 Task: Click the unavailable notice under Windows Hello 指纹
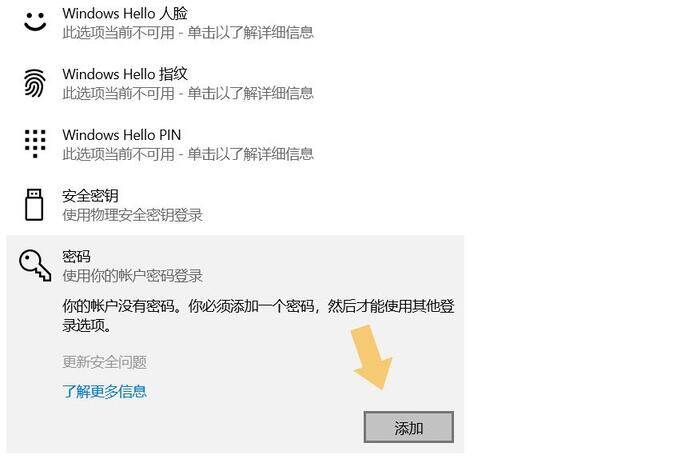188,93
